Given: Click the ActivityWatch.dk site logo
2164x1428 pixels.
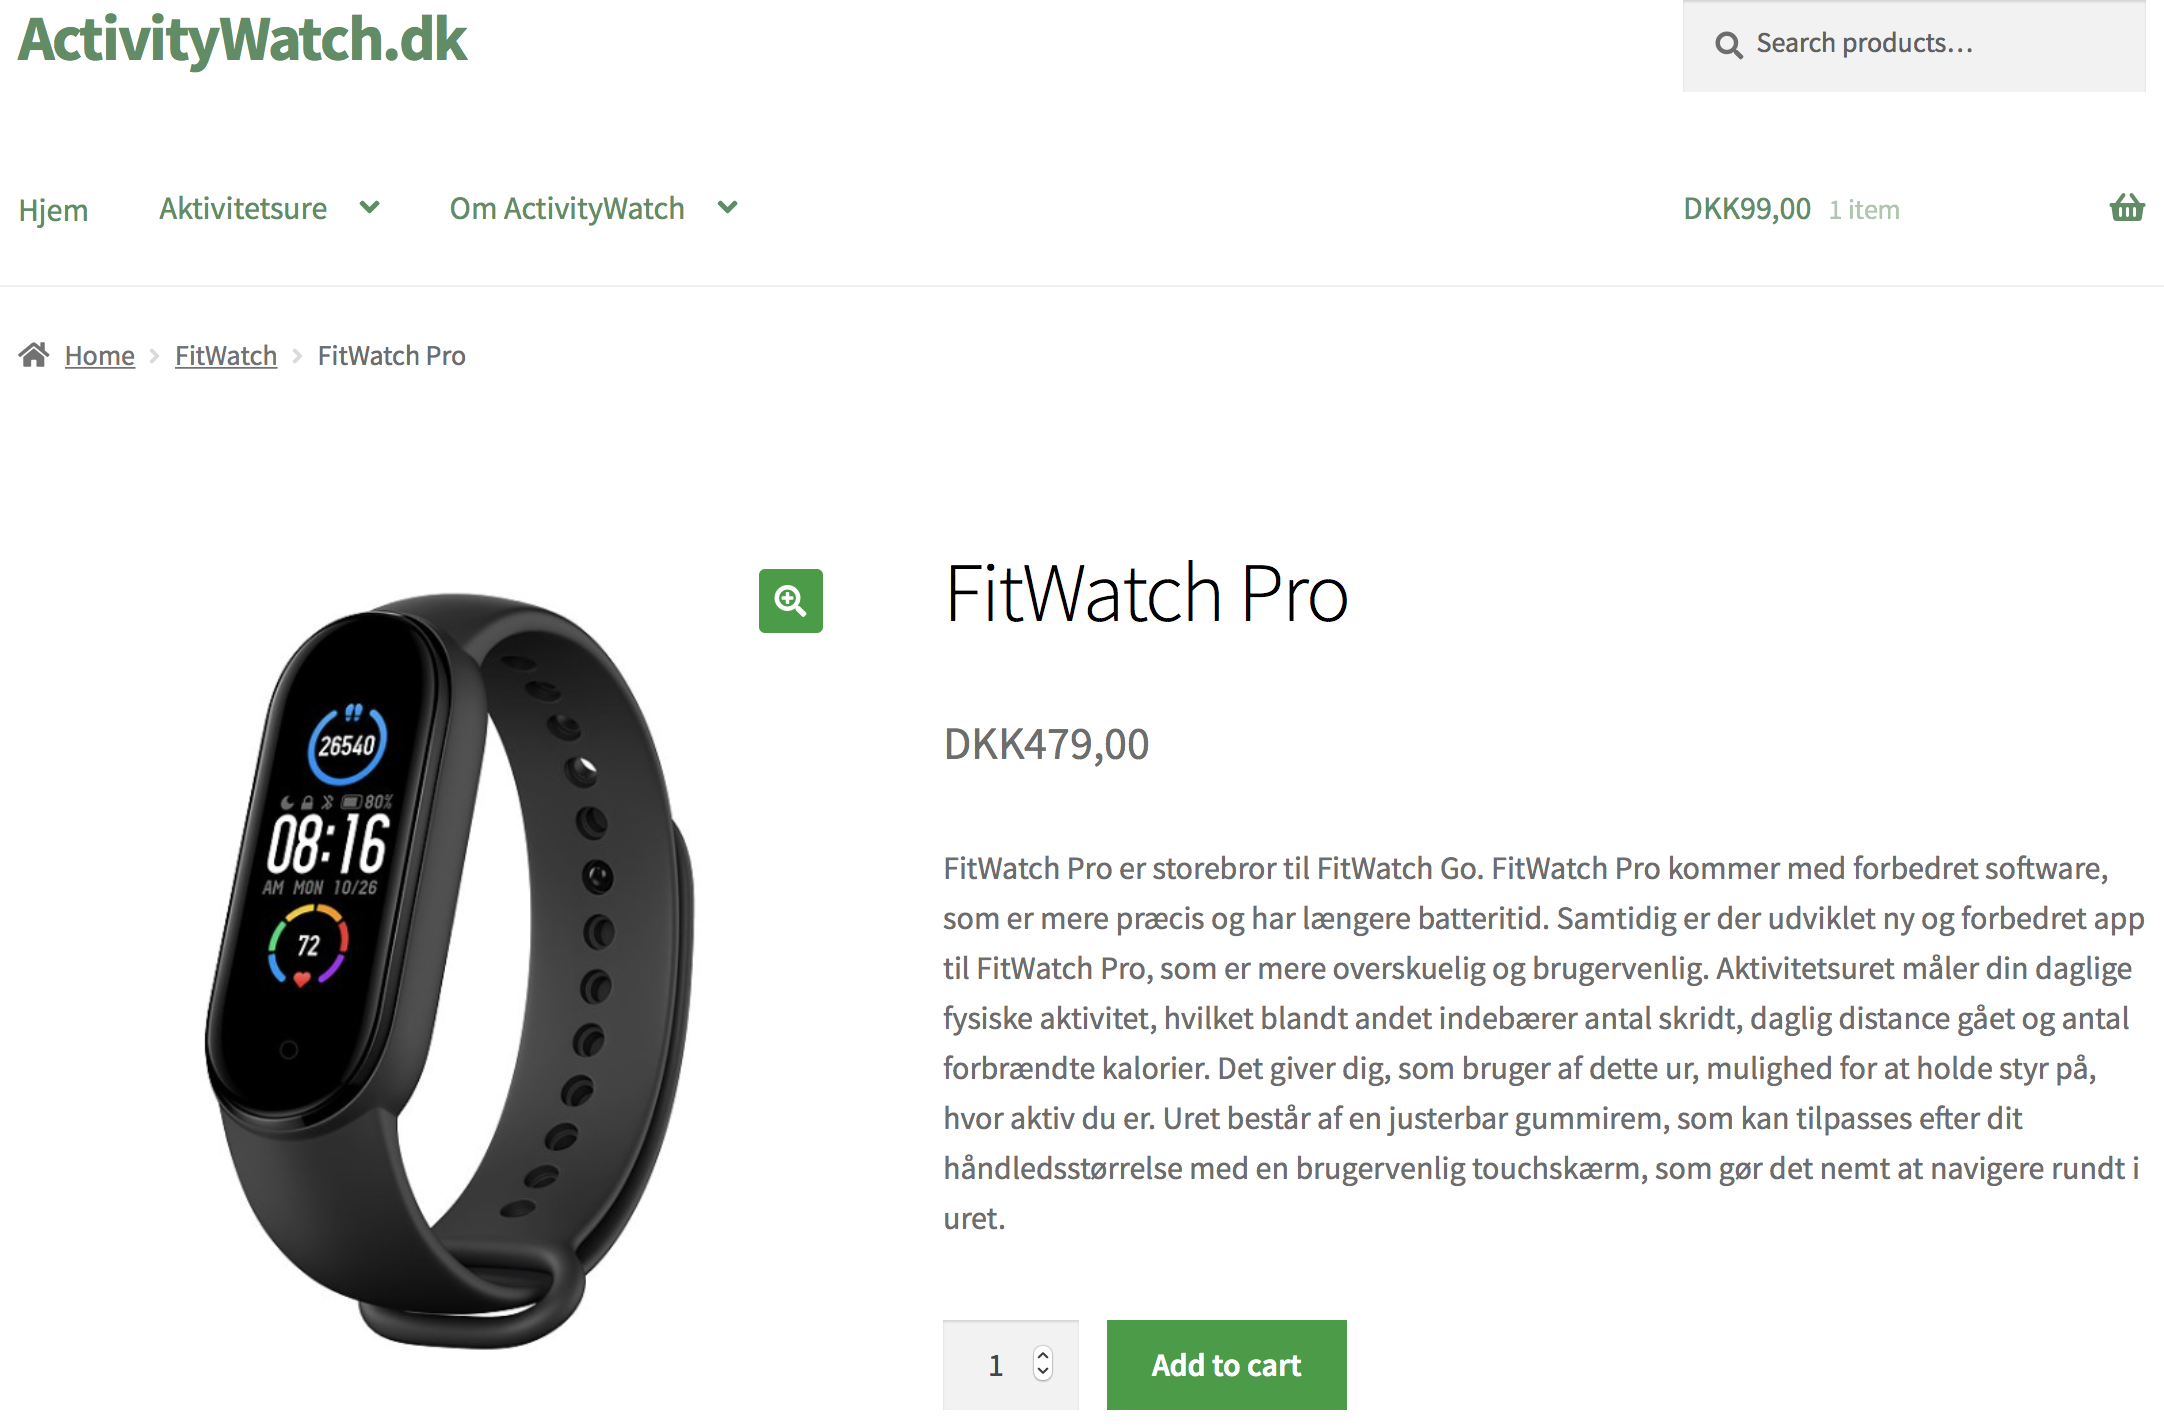Looking at the screenshot, I should coord(242,40).
